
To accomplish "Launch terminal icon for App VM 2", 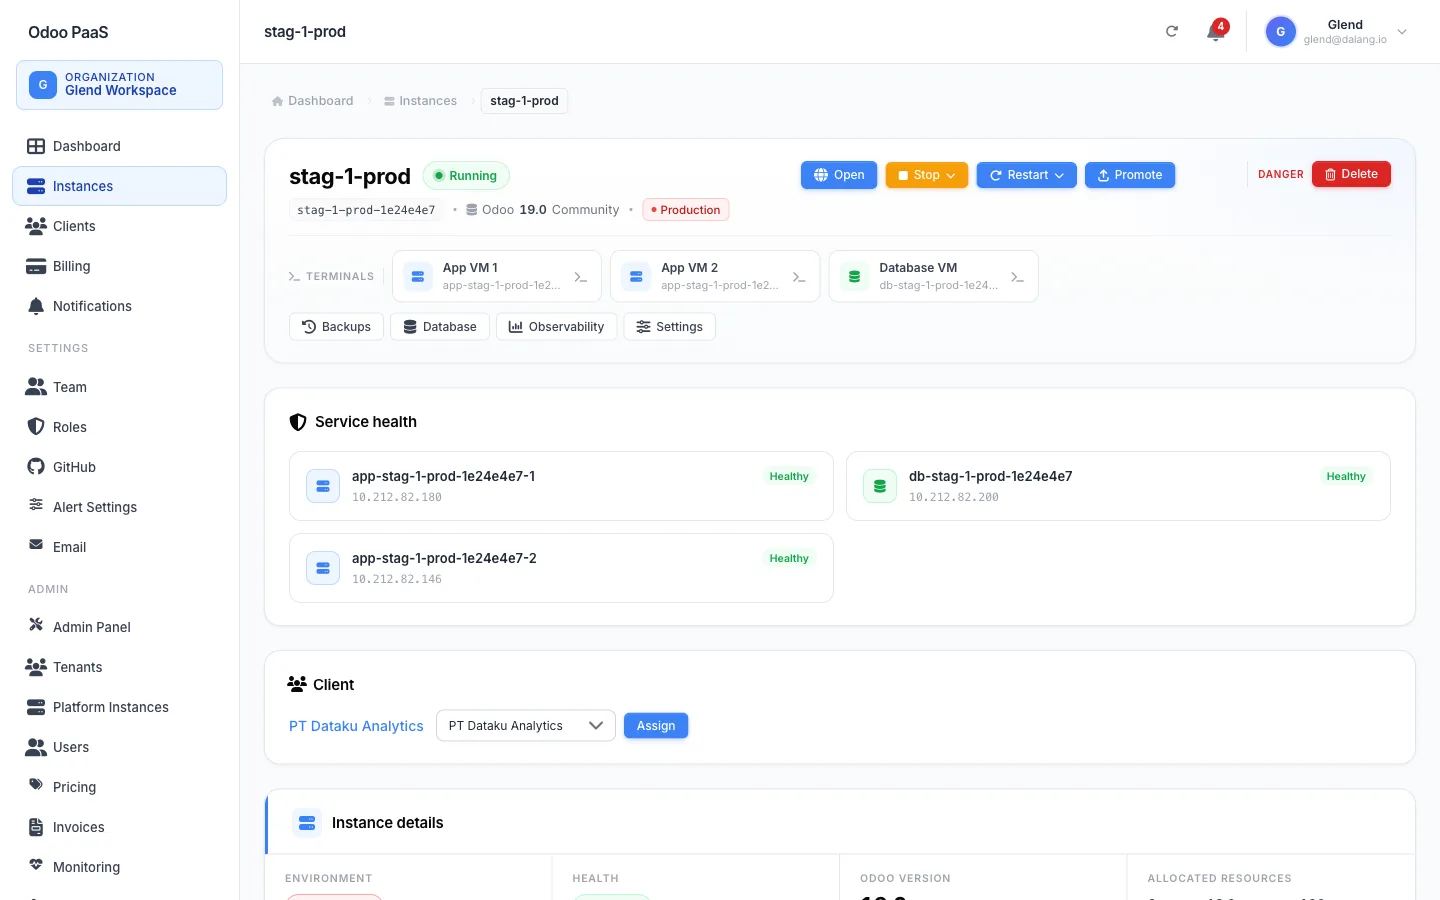I will coord(799,277).
